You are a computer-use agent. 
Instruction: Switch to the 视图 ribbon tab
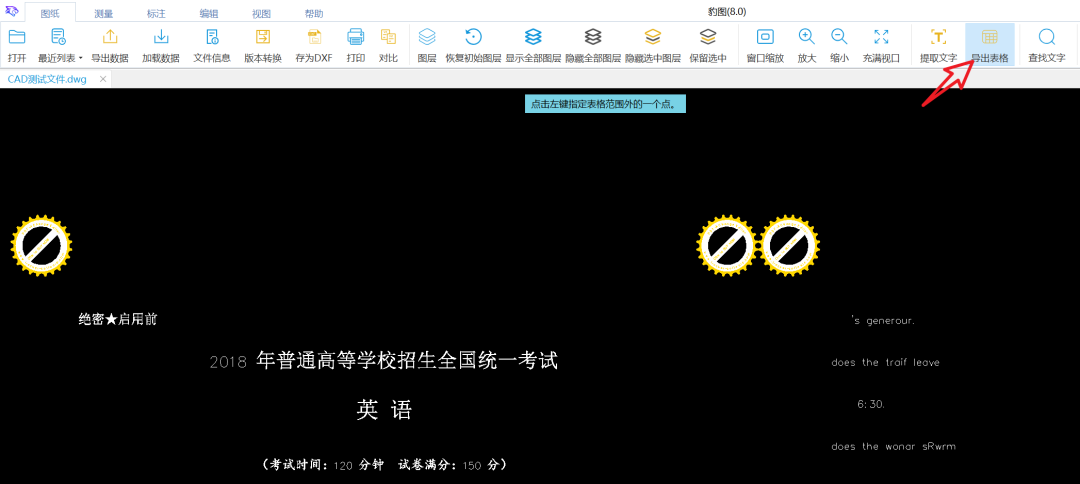(x=261, y=13)
